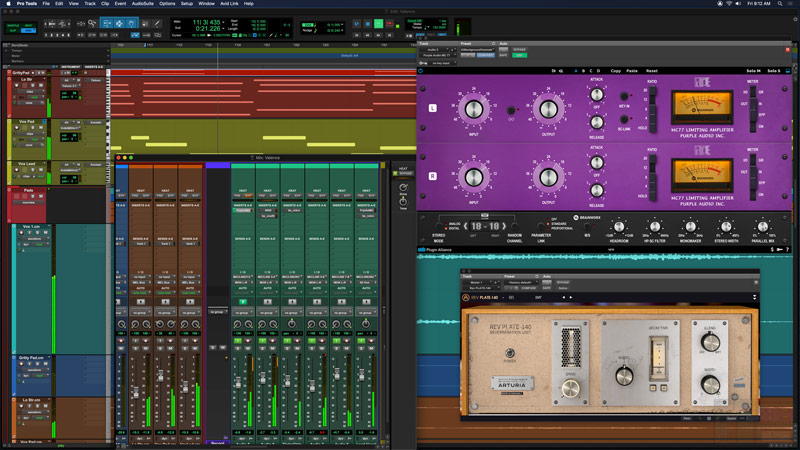The height and width of the screenshot is (450, 800).
Task: Click the Drive knob on Rev Plate-140
Action: click(x=570, y=389)
